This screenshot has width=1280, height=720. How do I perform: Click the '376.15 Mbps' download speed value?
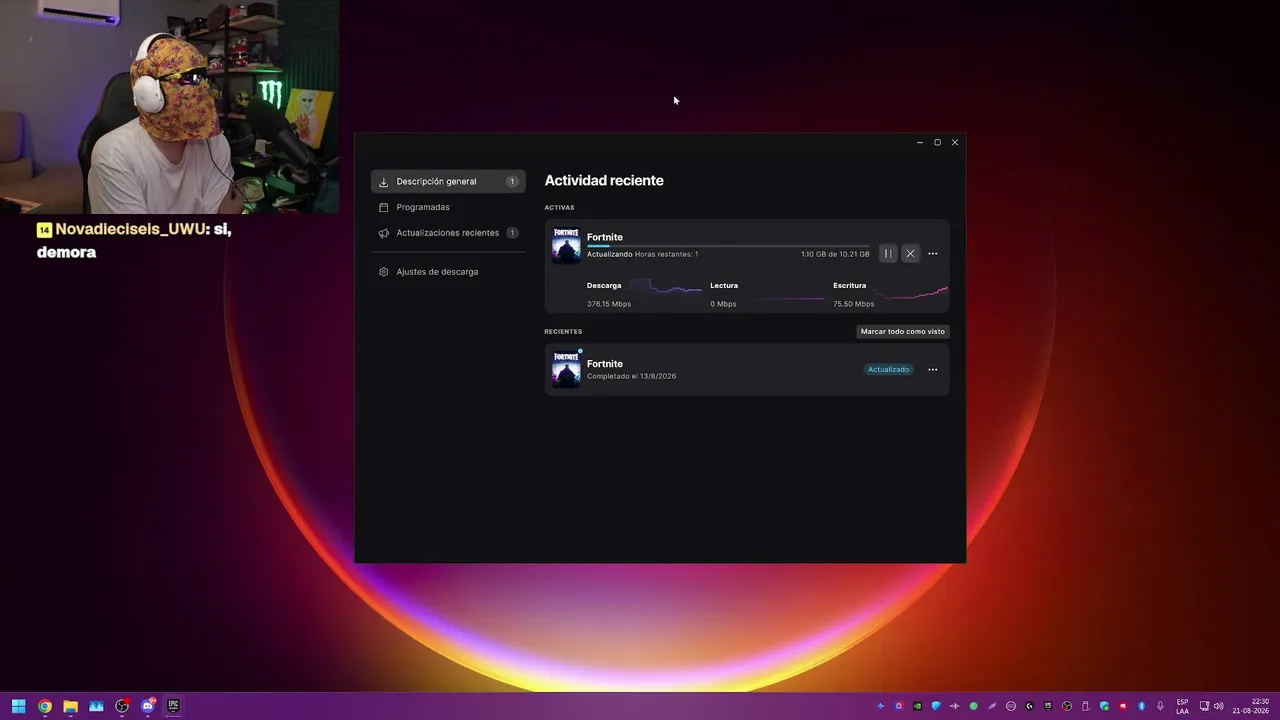click(609, 304)
